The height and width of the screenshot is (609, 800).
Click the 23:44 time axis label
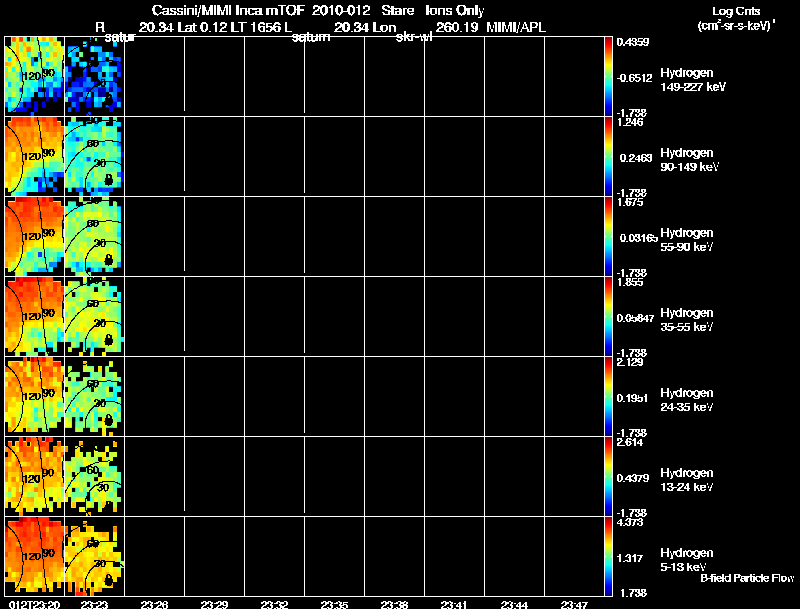[x=514, y=605]
